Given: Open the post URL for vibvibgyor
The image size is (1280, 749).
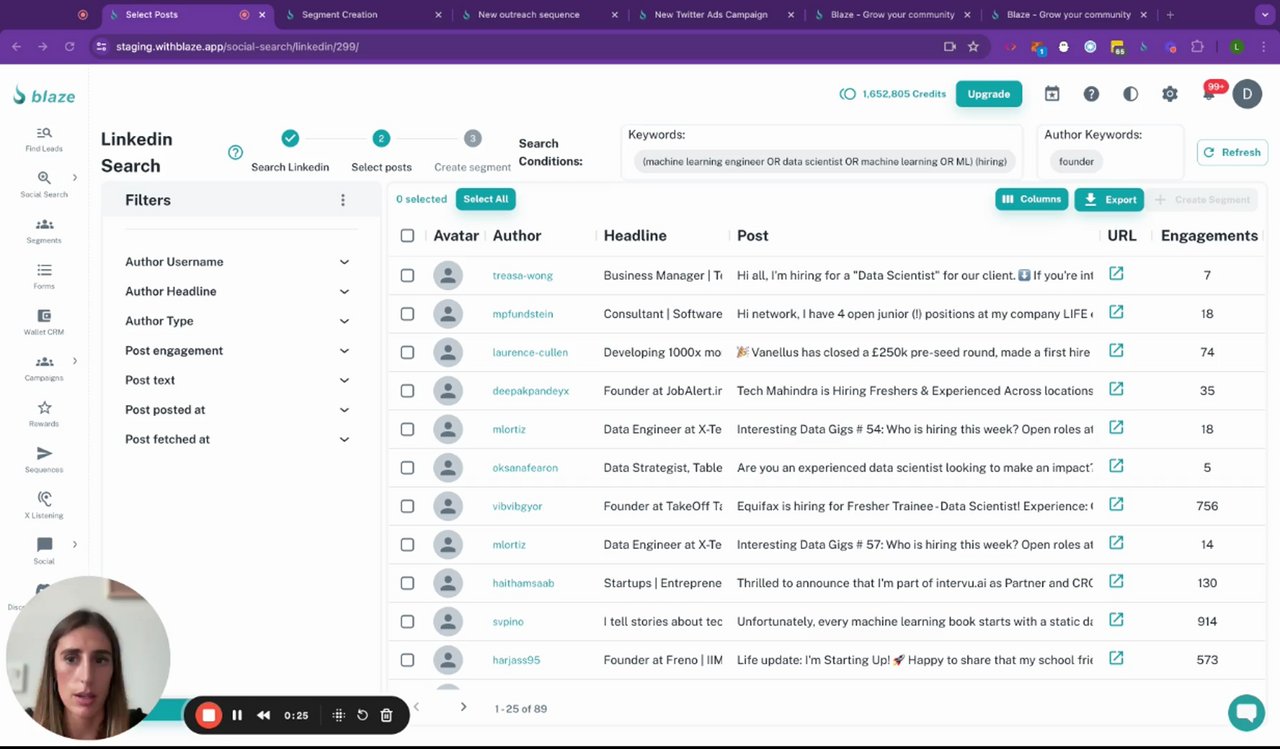Looking at the screenshot, I should tap(1116, 505).
